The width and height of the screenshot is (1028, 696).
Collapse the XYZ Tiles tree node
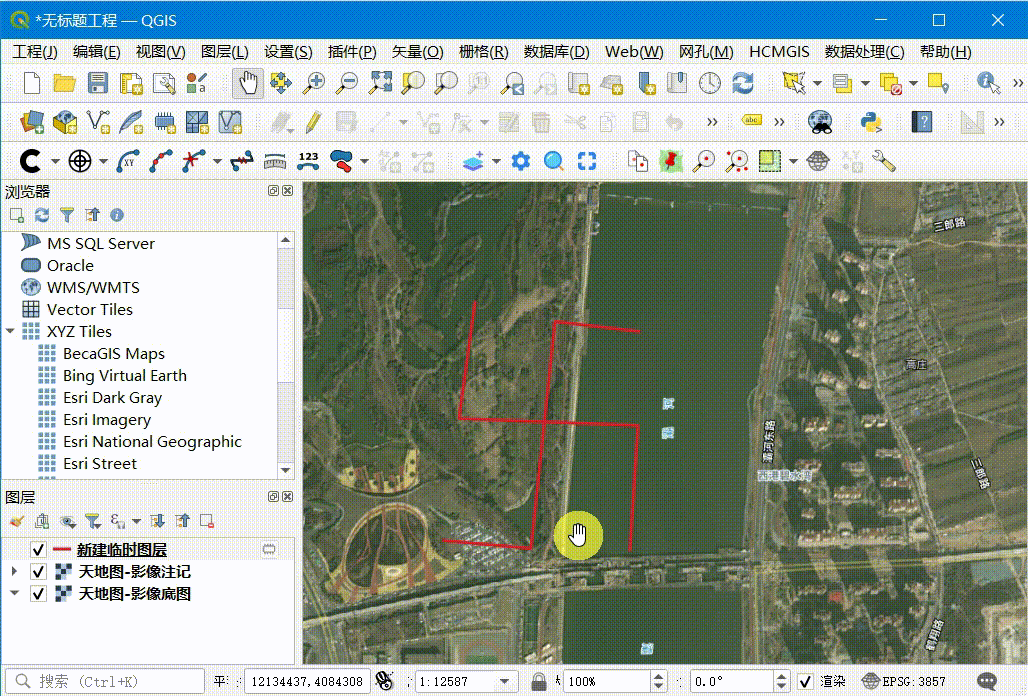point(10,331)
